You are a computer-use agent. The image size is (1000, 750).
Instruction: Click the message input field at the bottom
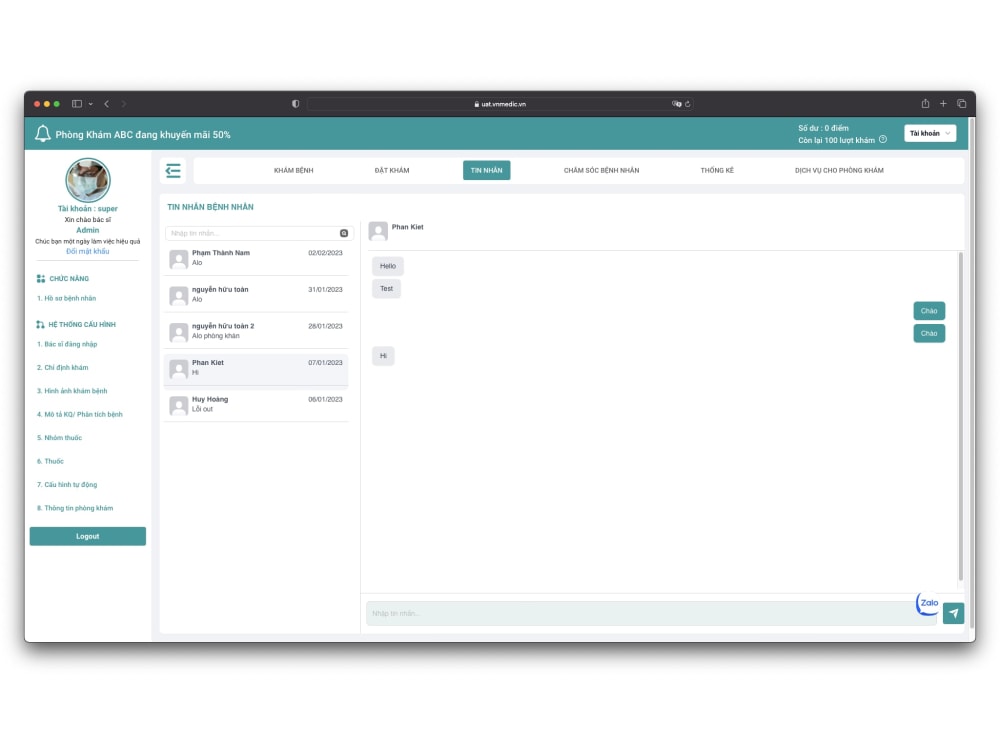tap(651, 614)
